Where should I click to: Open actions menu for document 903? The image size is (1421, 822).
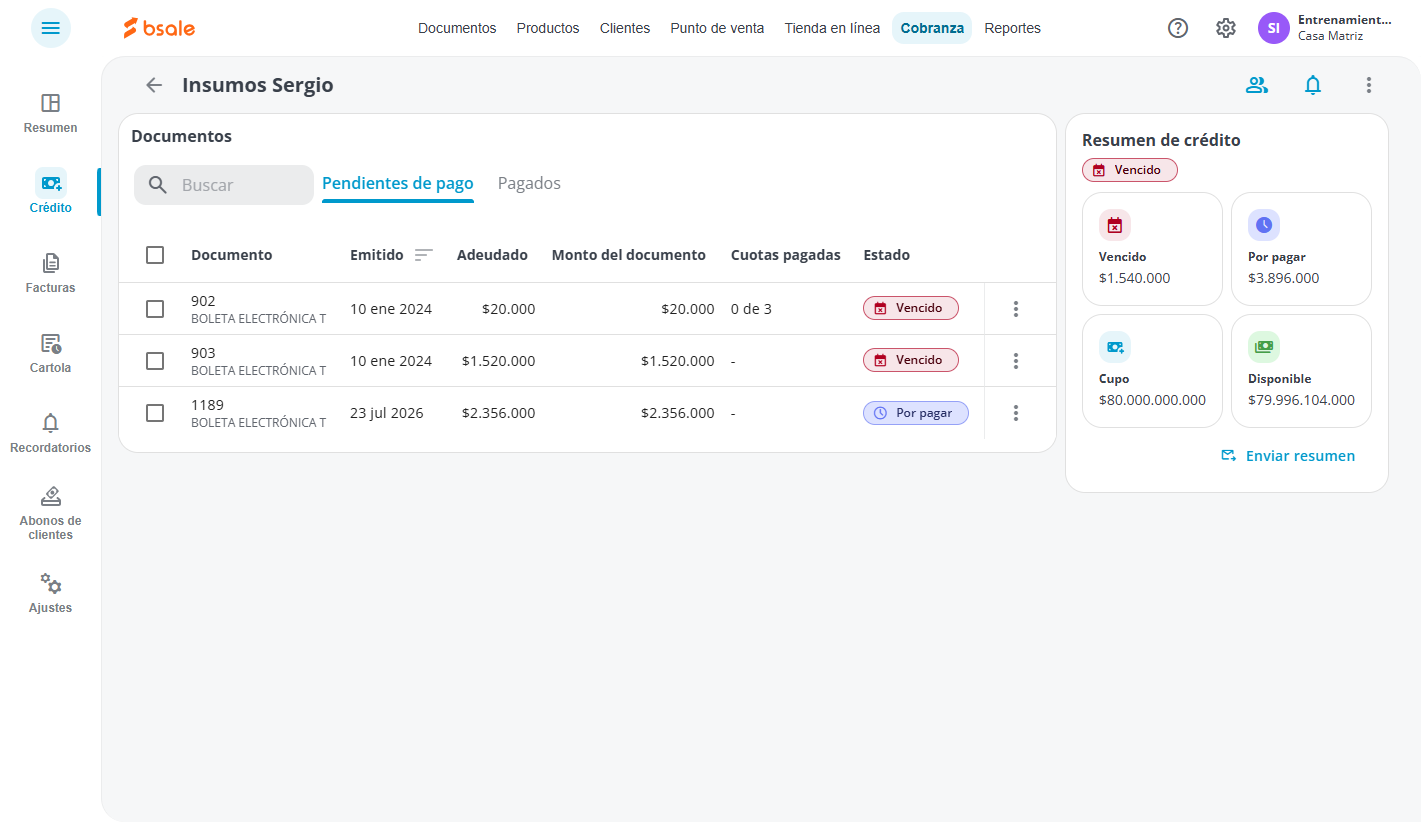click(x=1016, y=361)
